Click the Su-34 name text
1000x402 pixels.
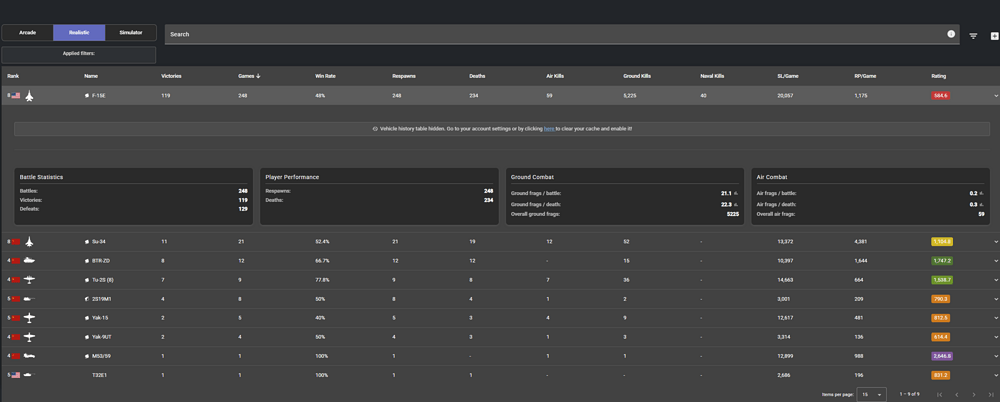[x=97, y=242]
